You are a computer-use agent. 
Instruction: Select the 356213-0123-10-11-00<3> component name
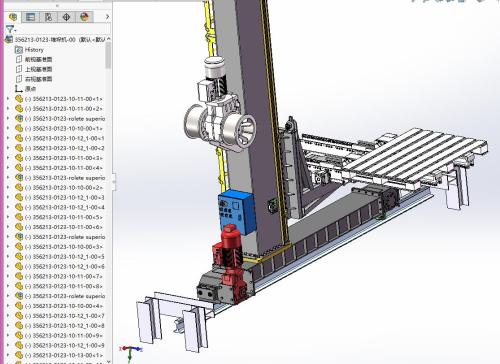(x=64, y=158)
